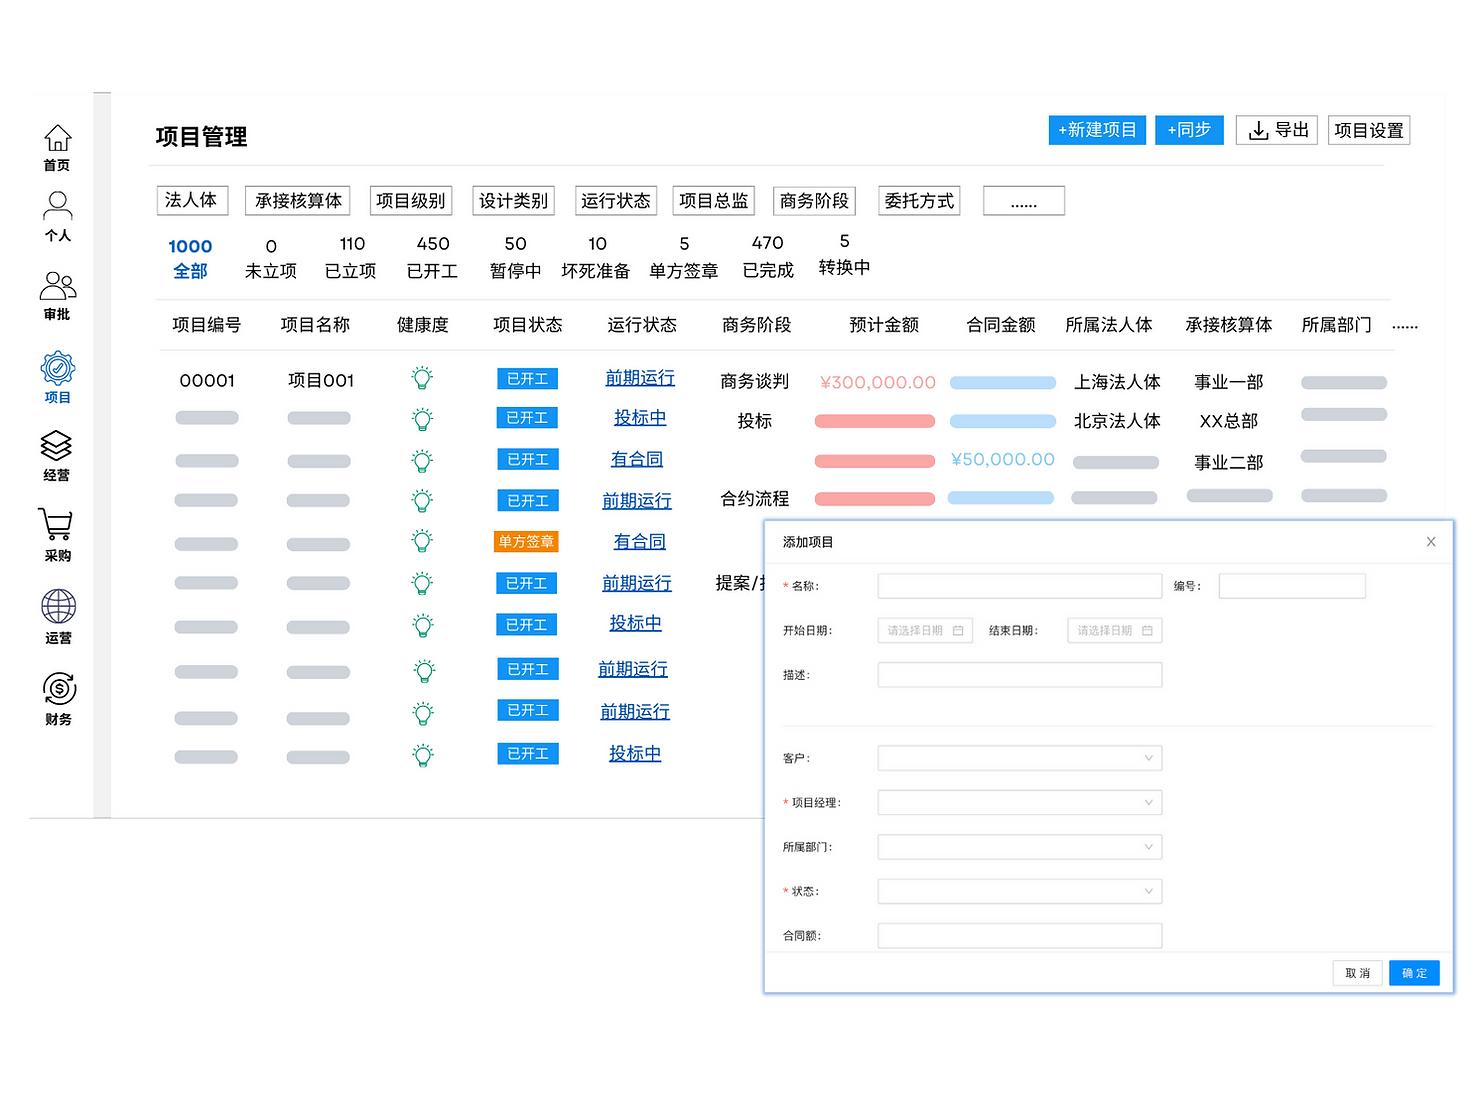This screenshot has height=1110, width=1480.
Task: Click the red progress bar for 投标 row
Action: point(873,420)
